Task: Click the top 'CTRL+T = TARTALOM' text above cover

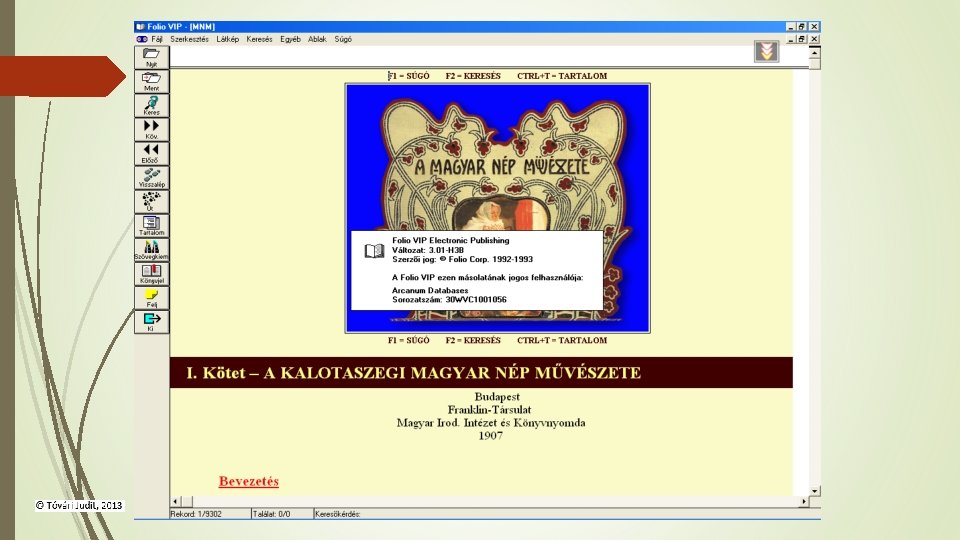Action: point(562,76)
